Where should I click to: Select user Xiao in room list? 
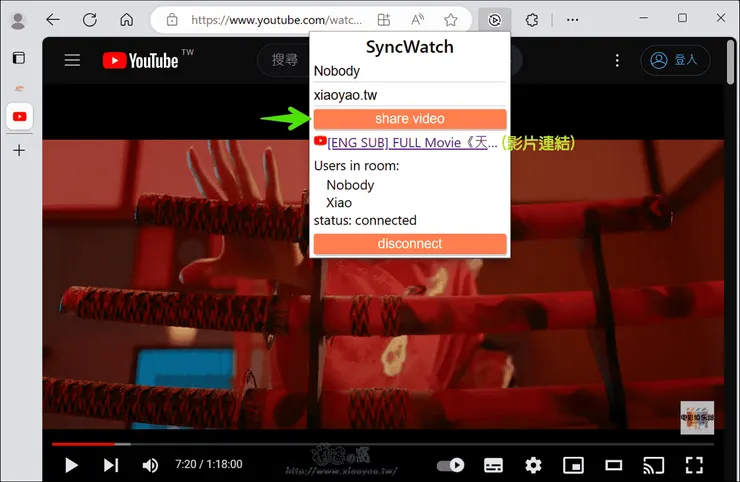pyautogui.click(x=339, y=203)
